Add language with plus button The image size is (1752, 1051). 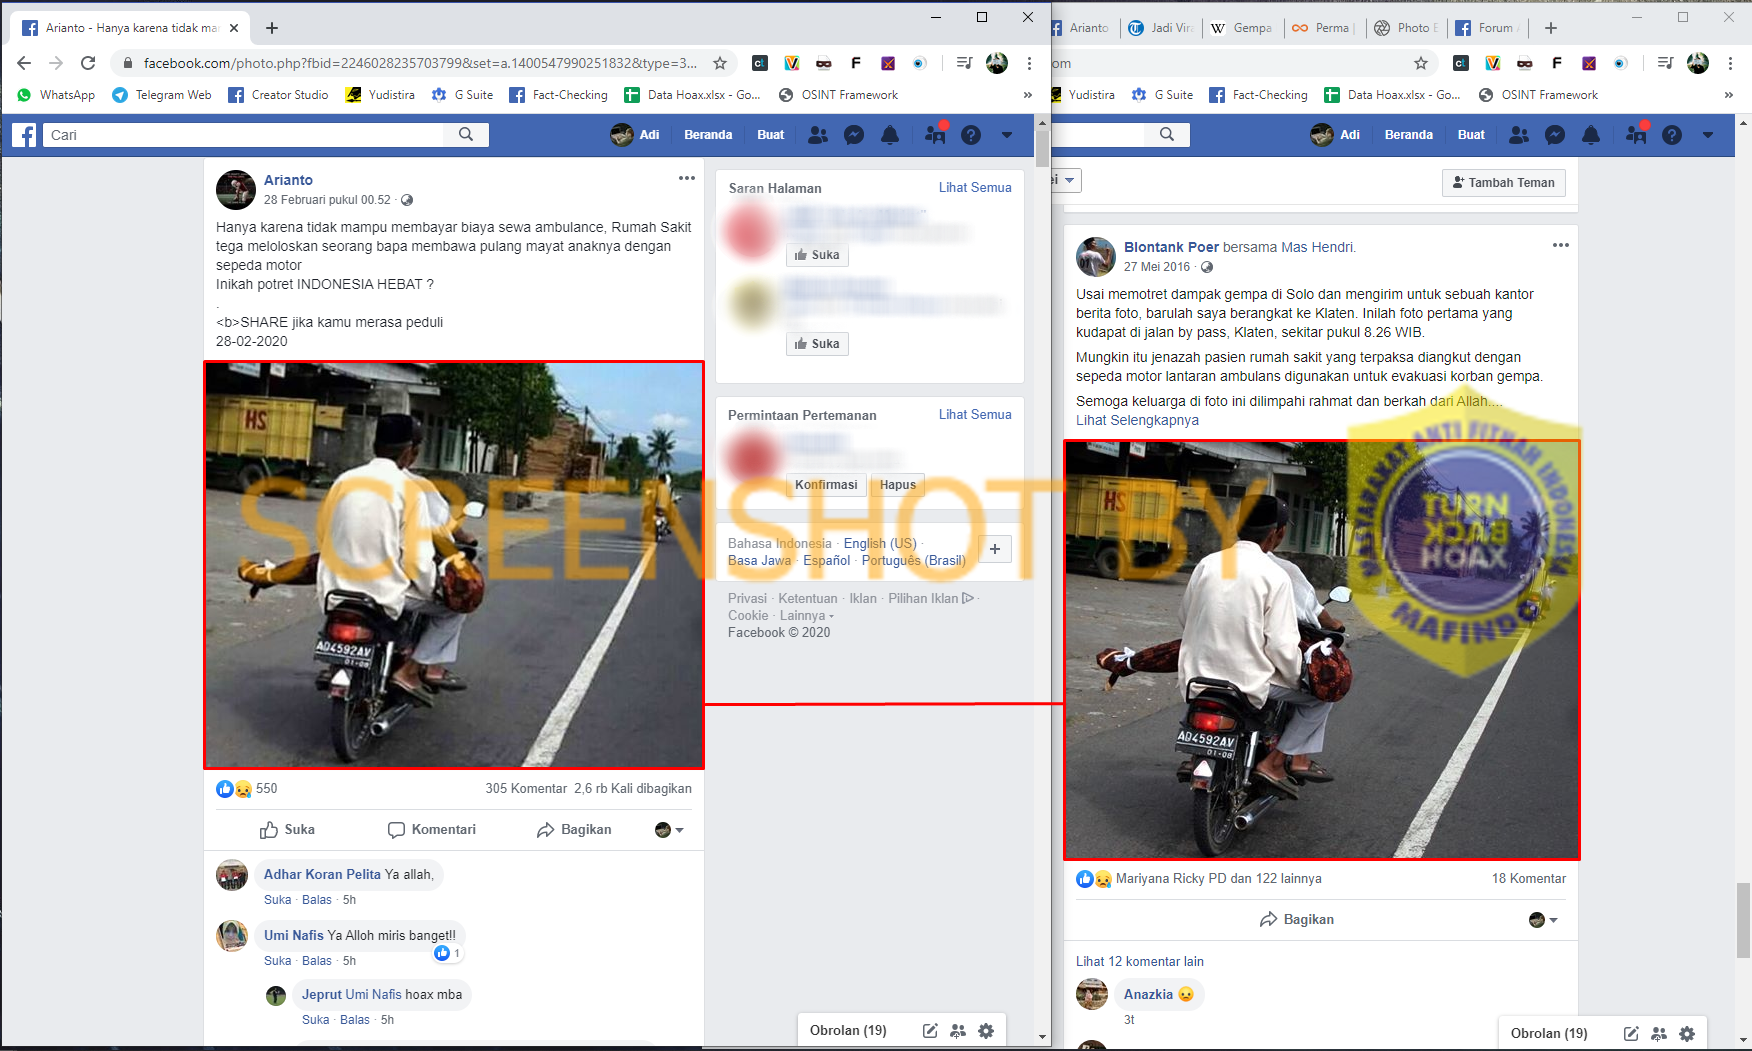click(x=995, y=549)
